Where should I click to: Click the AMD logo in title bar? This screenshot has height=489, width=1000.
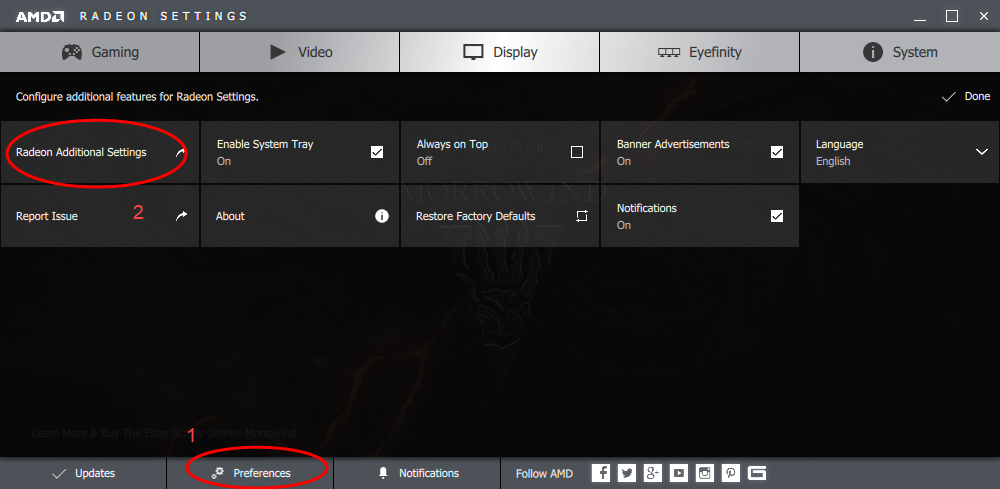pos(40,17)
